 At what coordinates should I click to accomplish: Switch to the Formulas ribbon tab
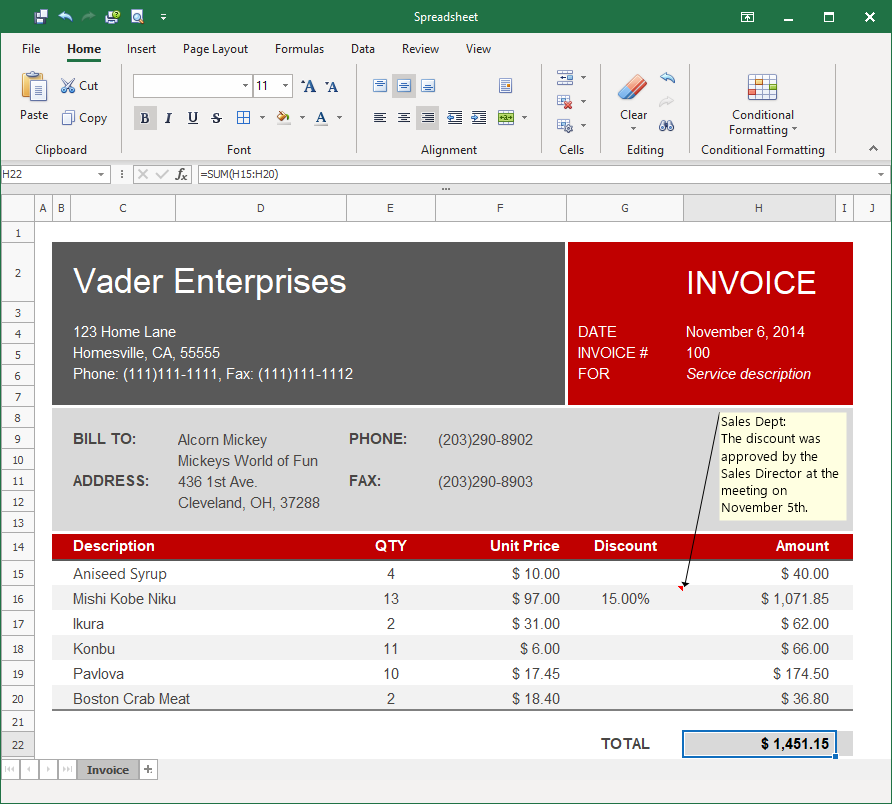(299, 48)
